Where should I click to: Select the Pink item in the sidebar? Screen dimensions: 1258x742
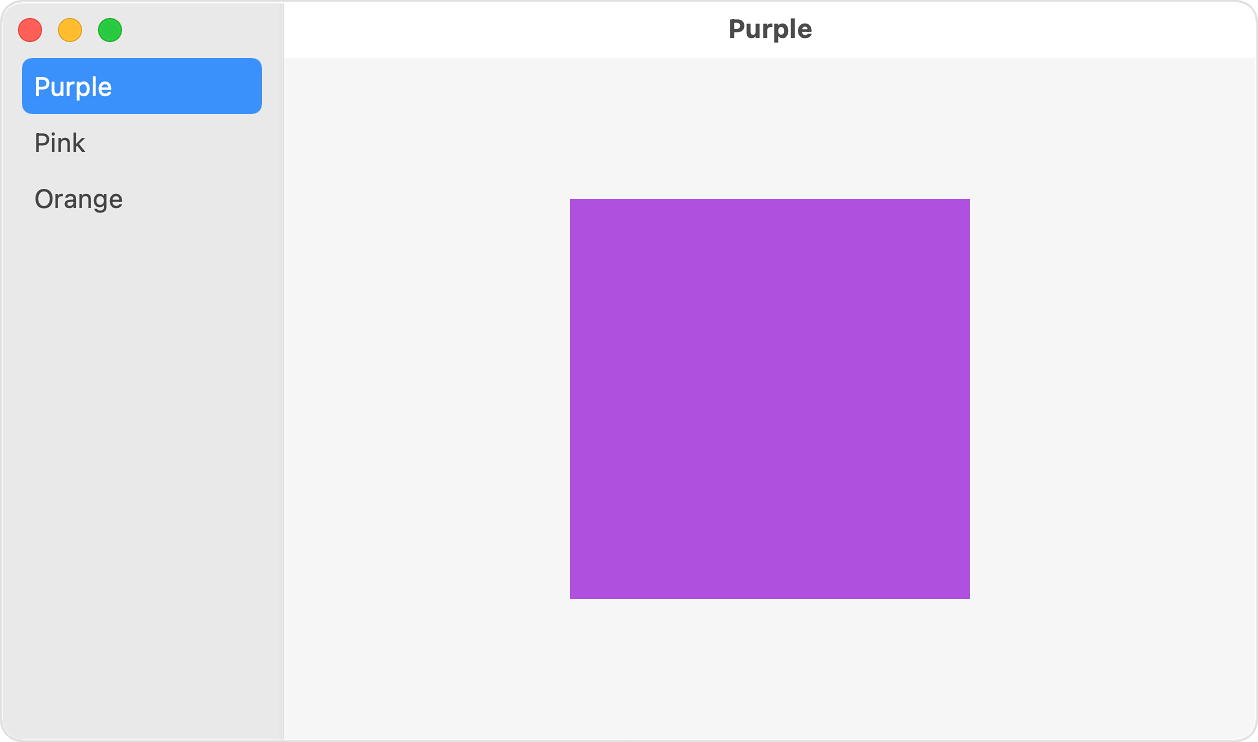pos(142,142)
